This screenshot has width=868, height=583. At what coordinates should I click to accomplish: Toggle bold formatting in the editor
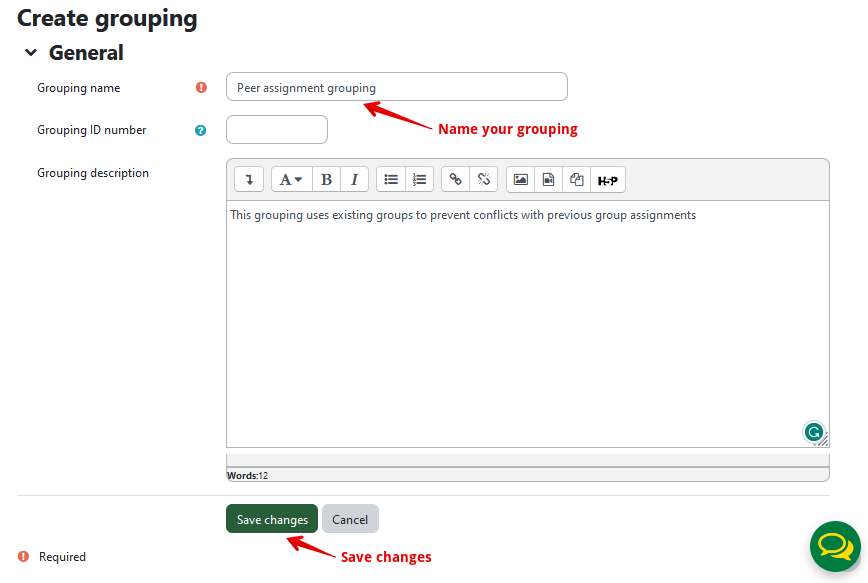click(x=326, y=180)
